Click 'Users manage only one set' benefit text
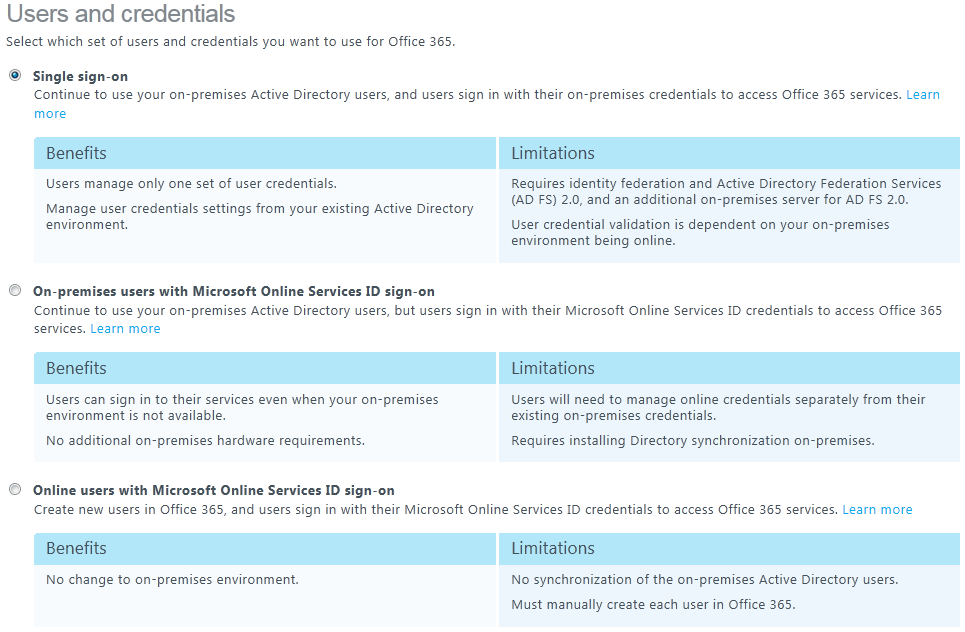This screenshot has width=965, height=632. point(191,184)
